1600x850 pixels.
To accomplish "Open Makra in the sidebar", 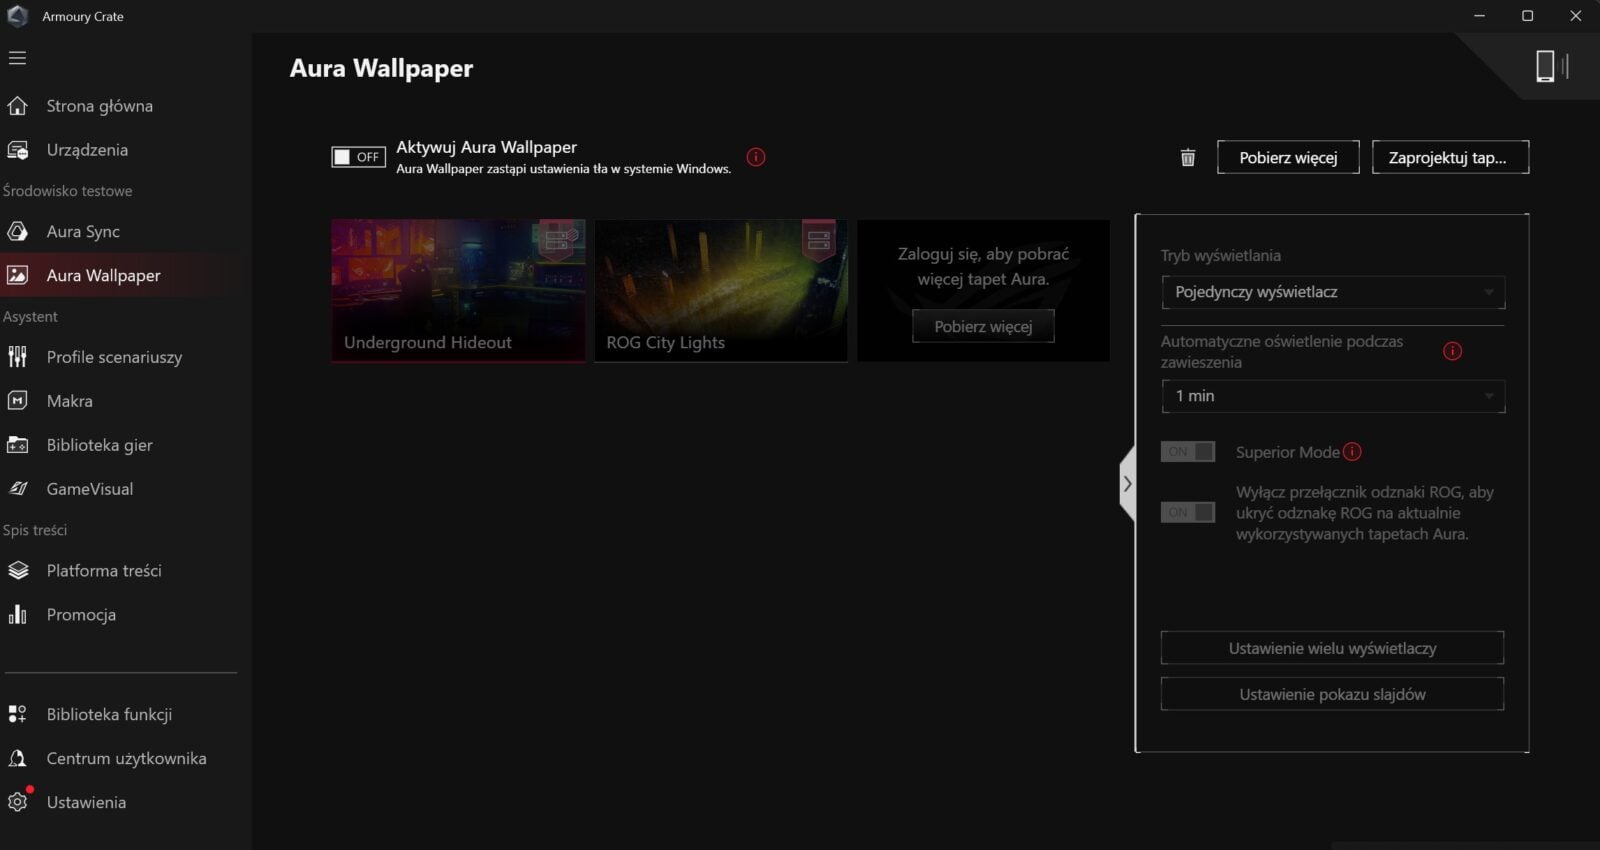I will (x=70, y=401).
